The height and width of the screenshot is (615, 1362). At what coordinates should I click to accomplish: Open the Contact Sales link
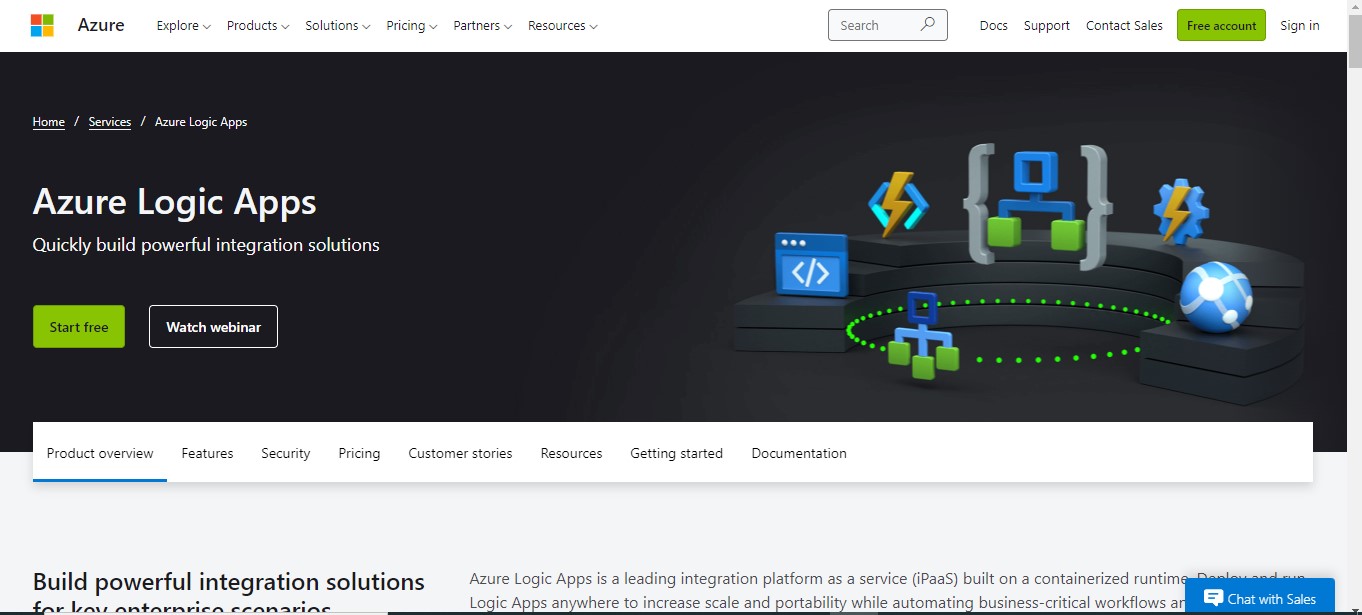click(x=1124, y=26)
